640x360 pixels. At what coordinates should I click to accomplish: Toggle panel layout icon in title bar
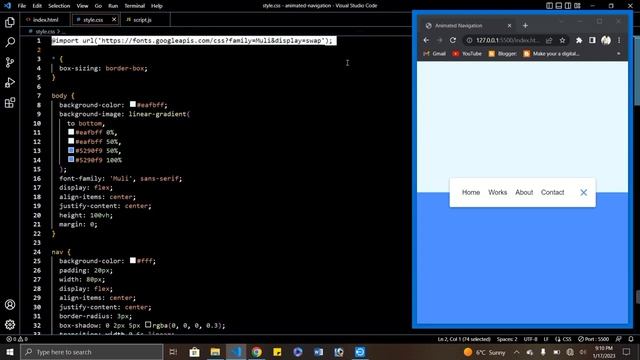[x=559, y=6]
